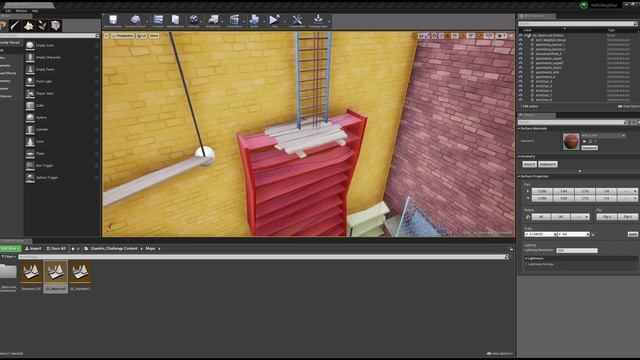Open View Options in Content Browser
Screen dimensions: 640x360
click(x=500, y=354)
